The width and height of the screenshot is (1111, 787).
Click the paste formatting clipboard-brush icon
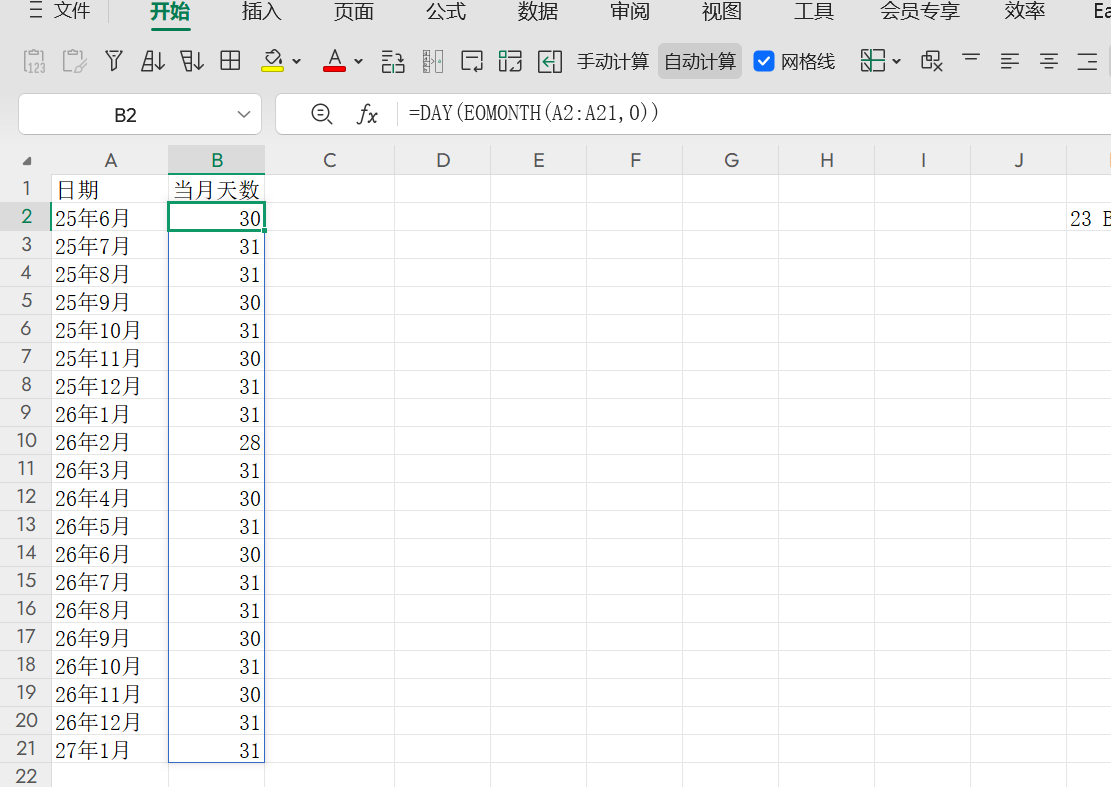click(x=74, y=62)
